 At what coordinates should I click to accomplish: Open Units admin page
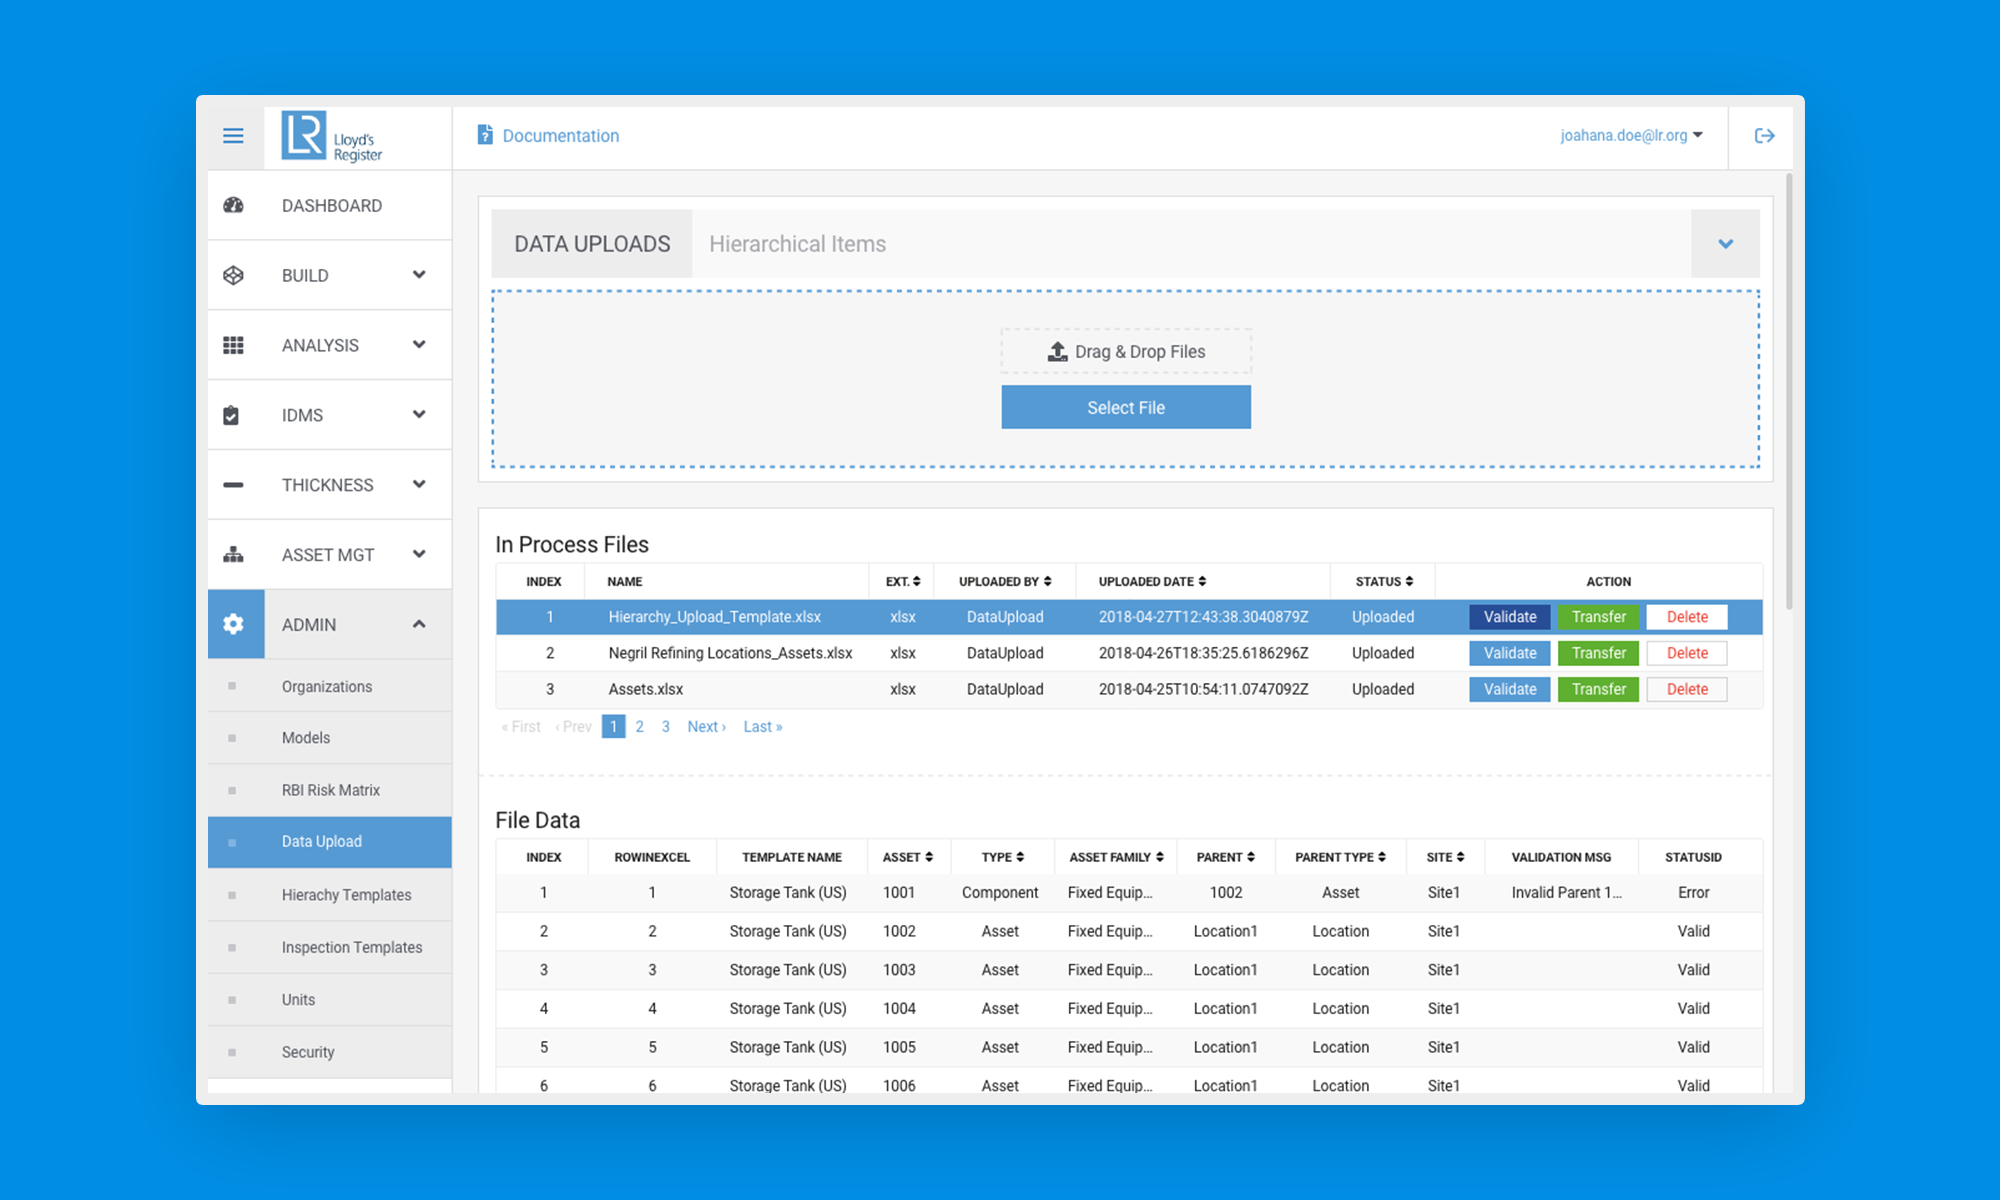tap(330, 1000)
